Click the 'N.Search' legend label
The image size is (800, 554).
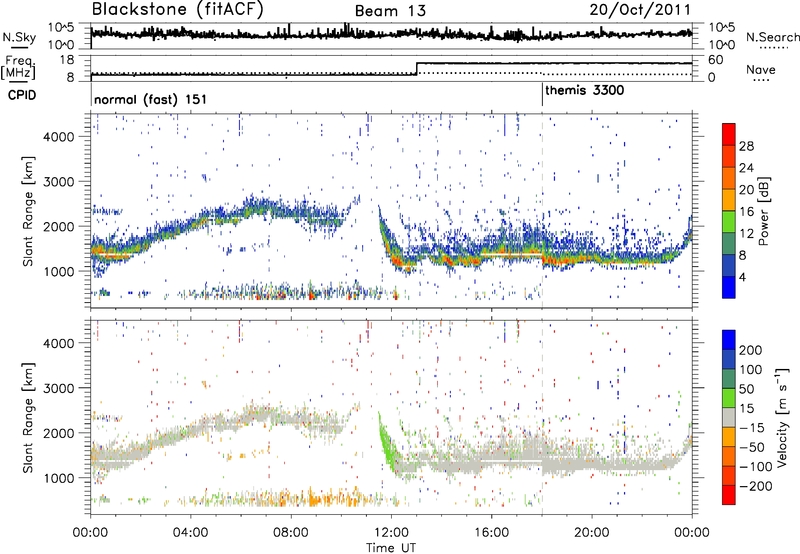(772, 37)
